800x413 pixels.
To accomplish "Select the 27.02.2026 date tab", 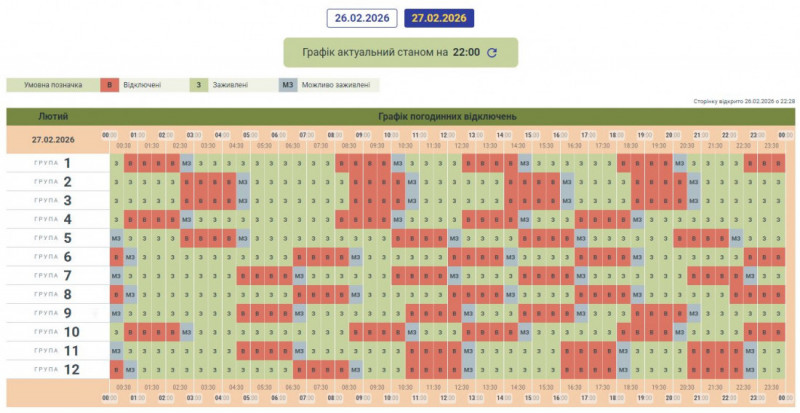I will [439, 18].
